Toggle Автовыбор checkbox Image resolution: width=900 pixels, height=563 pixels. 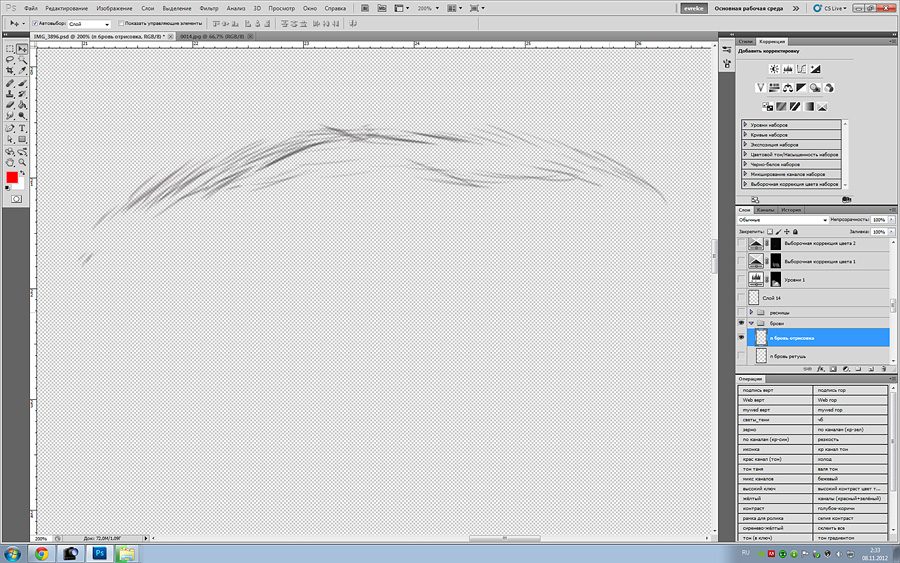(x=35, y=24)
